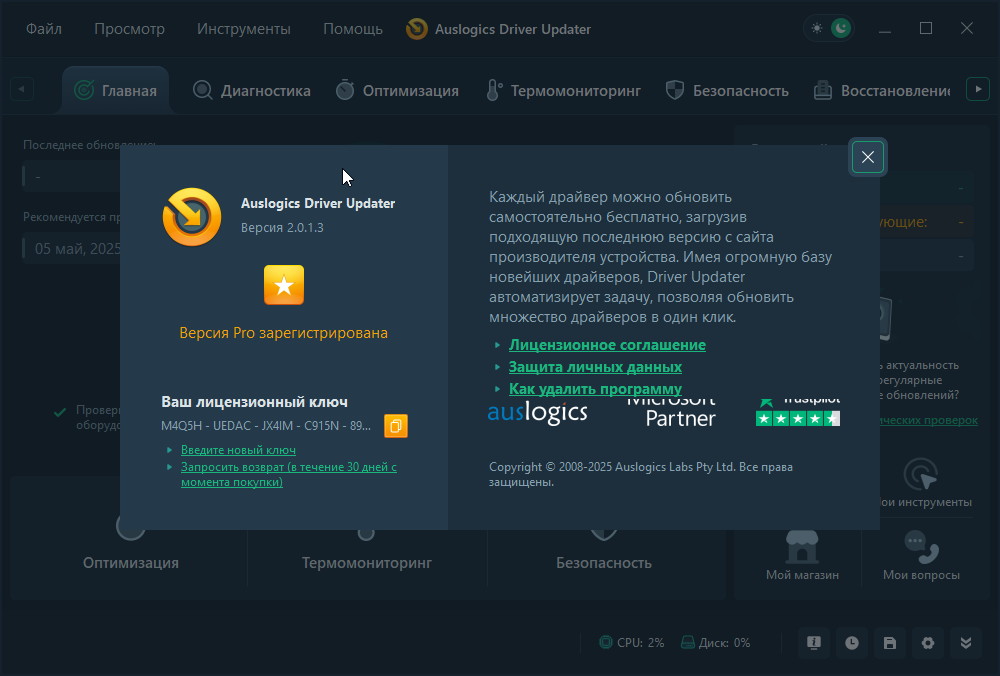The image size is (1000, 676).
Task: Click the CPU usage indicator
Action: (x=631, y=643)
